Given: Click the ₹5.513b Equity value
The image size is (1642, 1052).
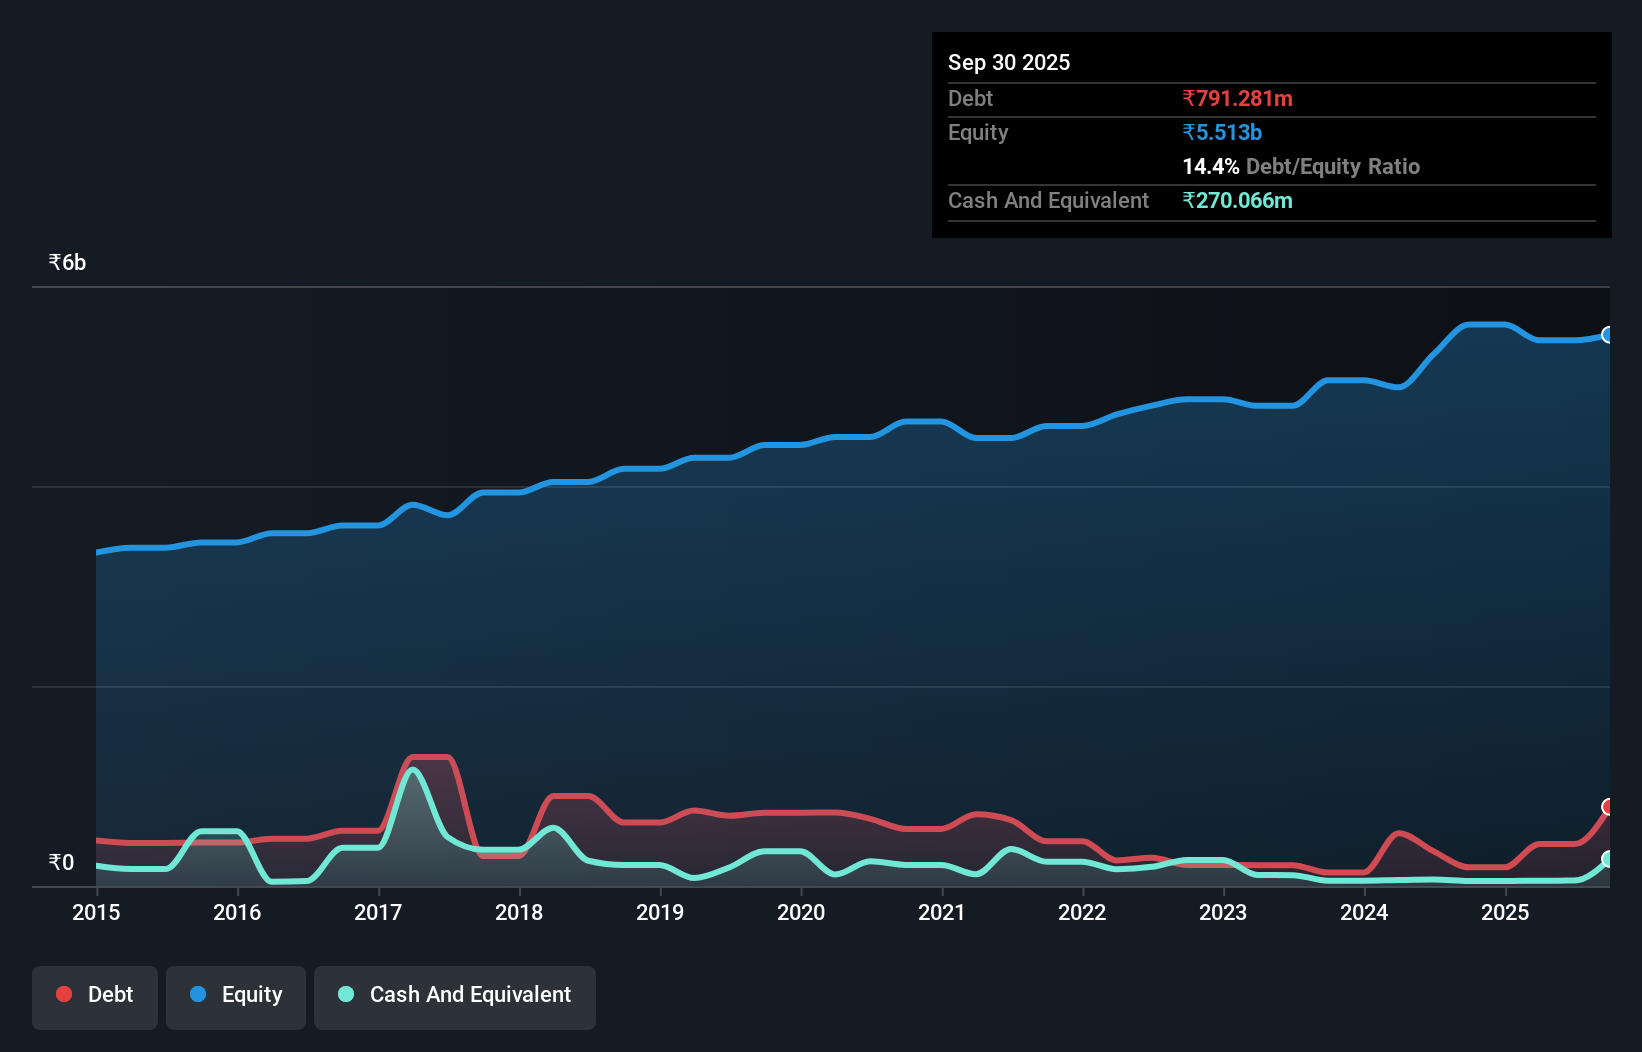Looking at the screenshot, I should point(1221,132).
